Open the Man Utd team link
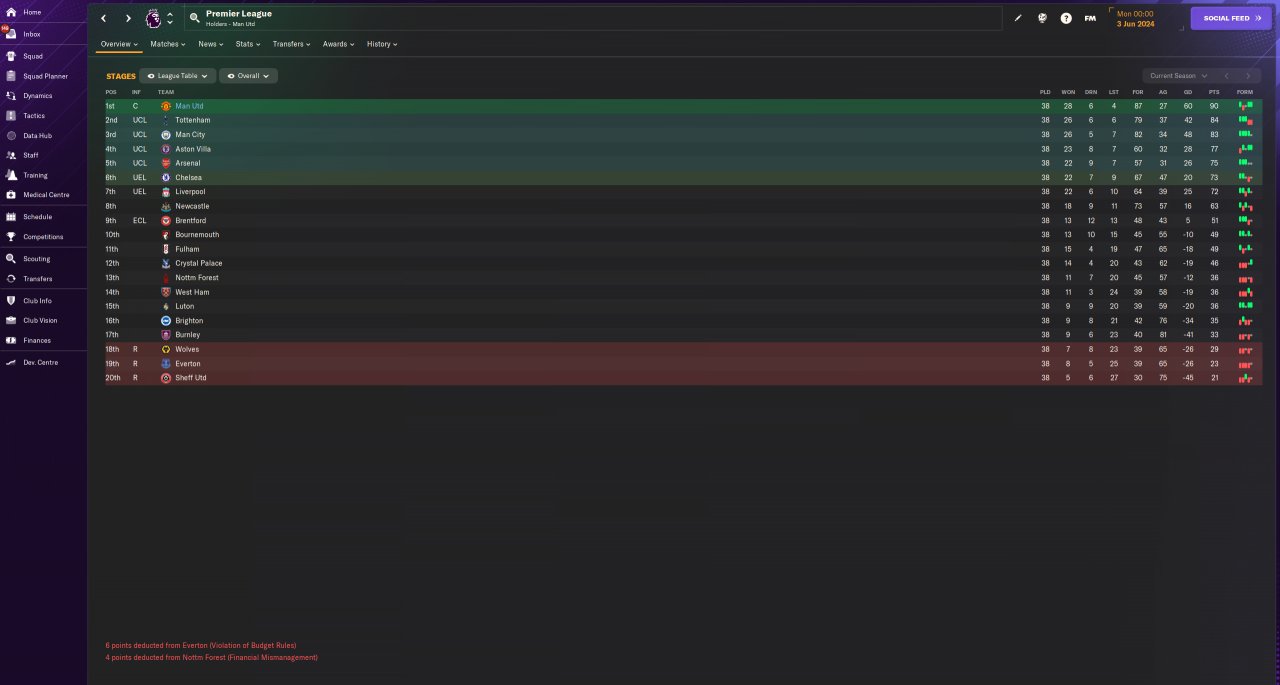1280x685 pixels. point(189,106)
